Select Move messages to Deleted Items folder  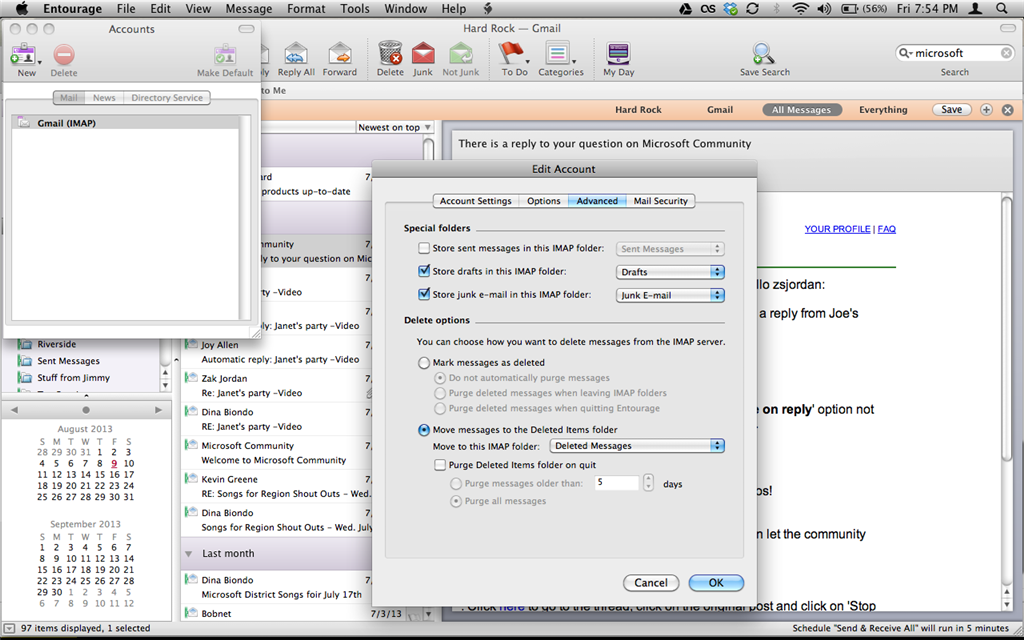point(424,430)
